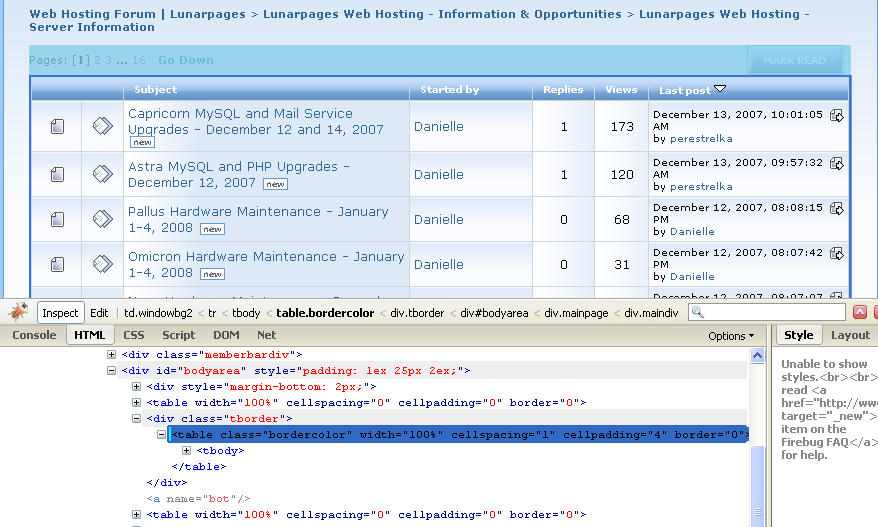Collapse the table.bordercolor node
This screenshot has height=527, width=878.
pos(161,434)
